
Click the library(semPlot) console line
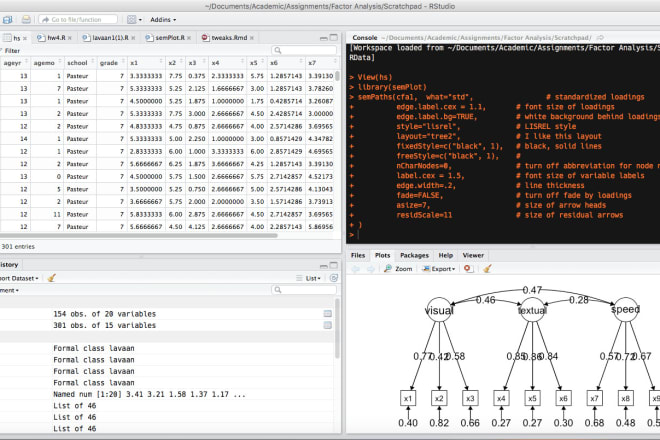392,87
